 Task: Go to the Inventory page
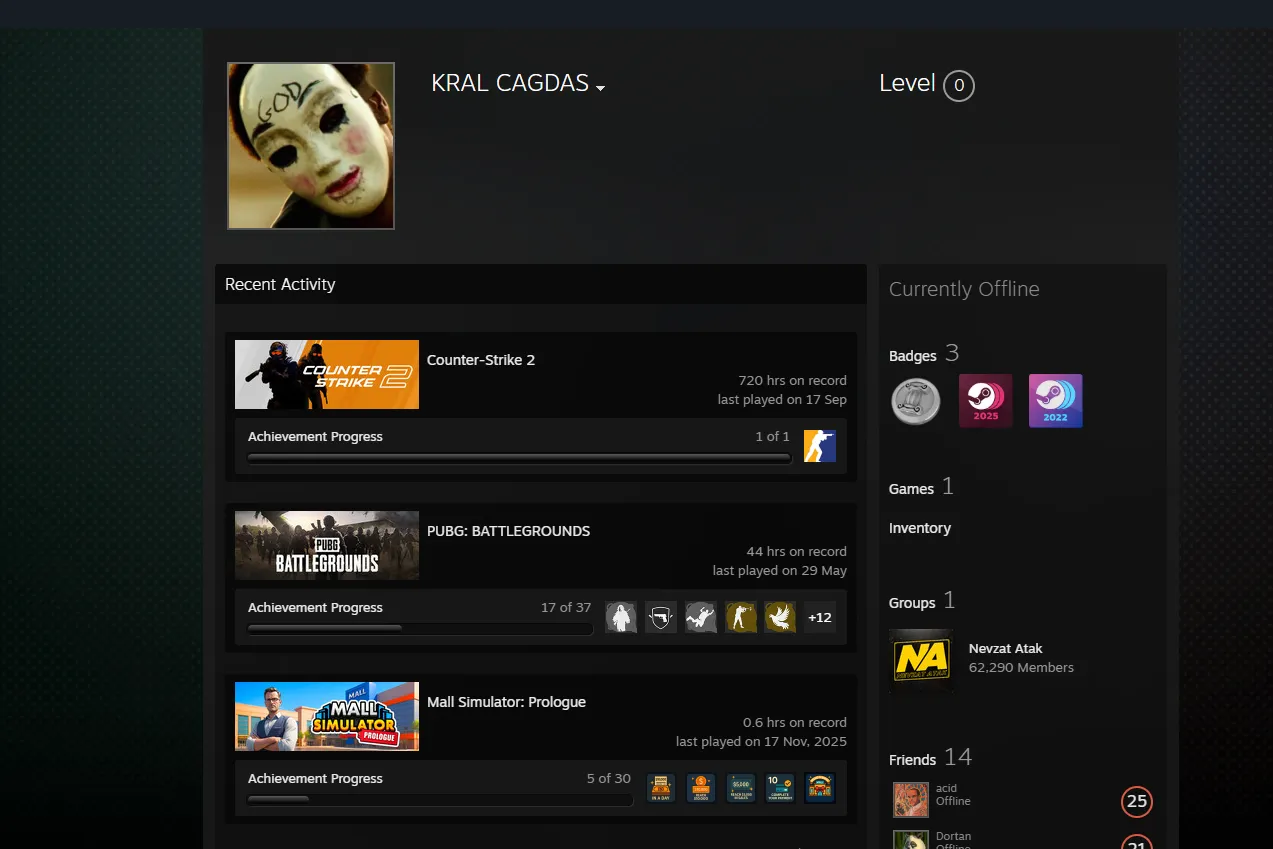pos(920,528)
